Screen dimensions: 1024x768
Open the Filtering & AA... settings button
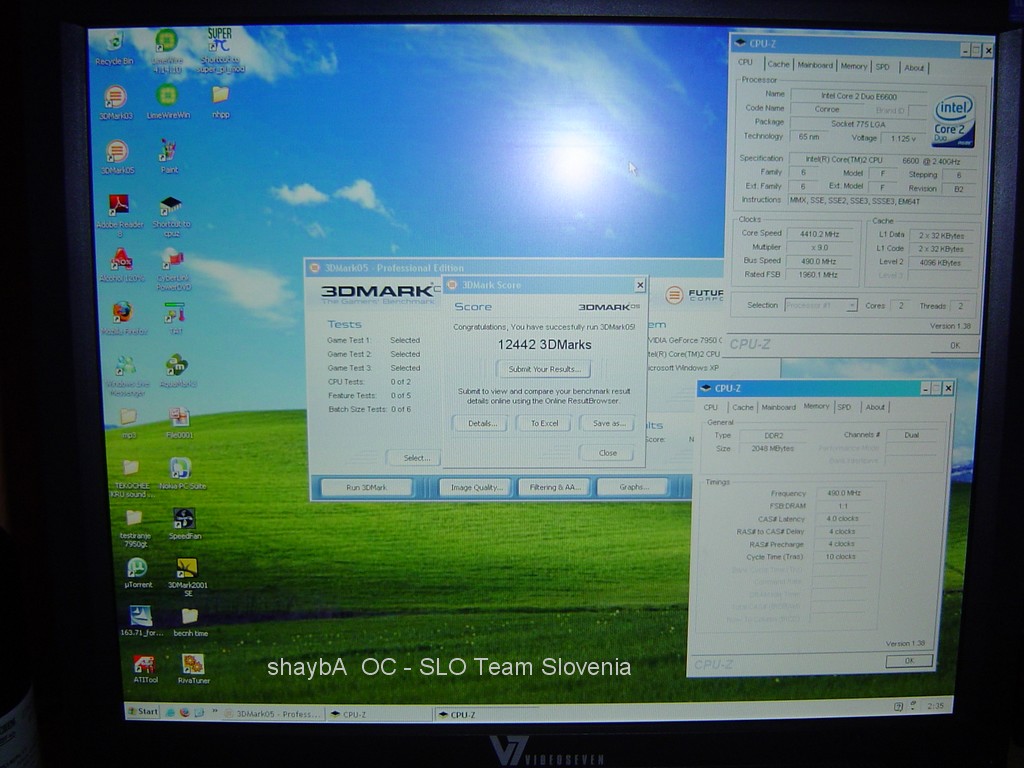[x=554, y=487]
